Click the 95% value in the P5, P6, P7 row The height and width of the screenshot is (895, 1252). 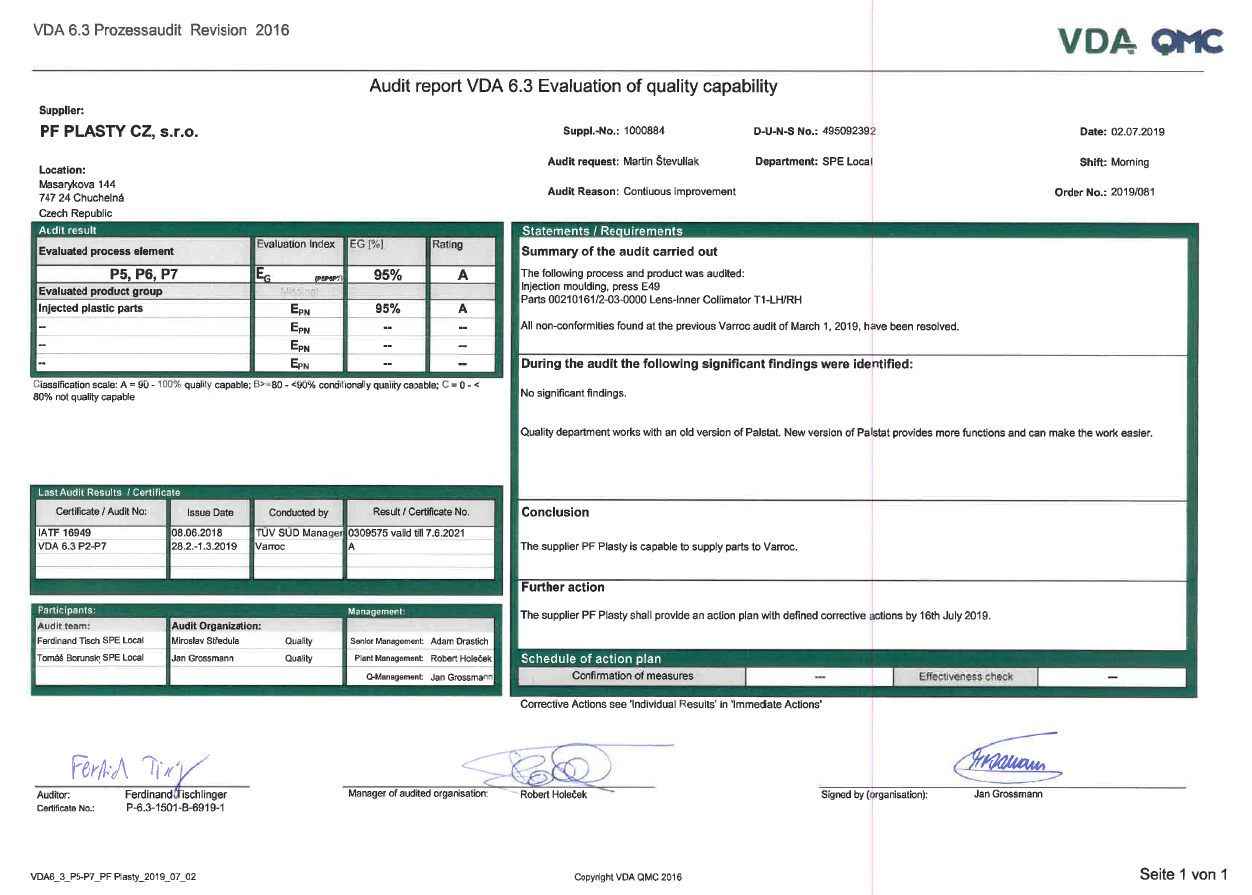(387, 275)
